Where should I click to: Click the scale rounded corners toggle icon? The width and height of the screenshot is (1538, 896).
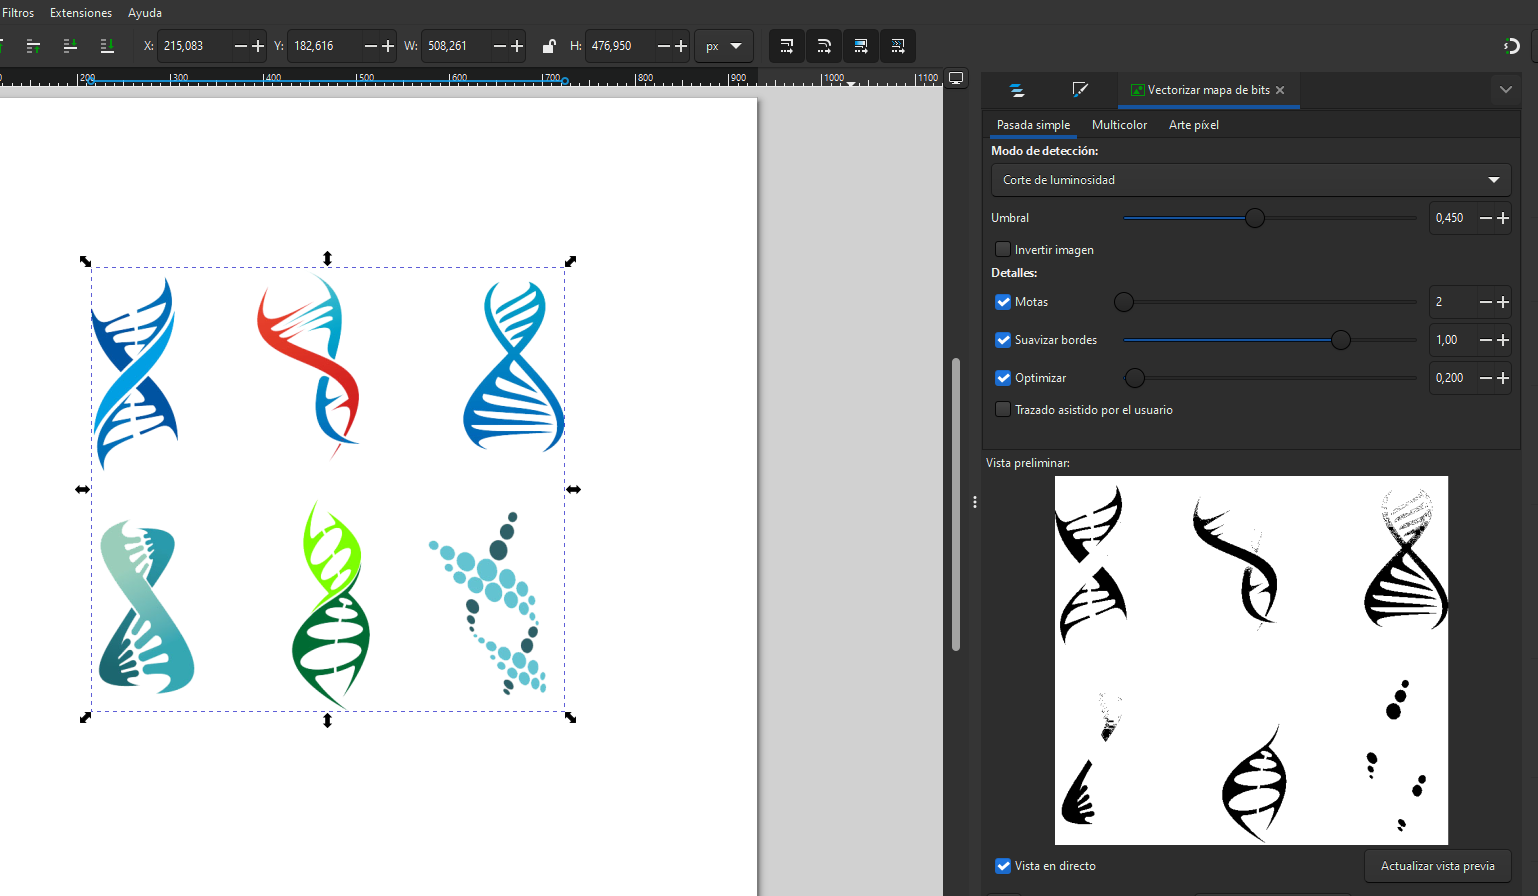(x=824, y=46)
